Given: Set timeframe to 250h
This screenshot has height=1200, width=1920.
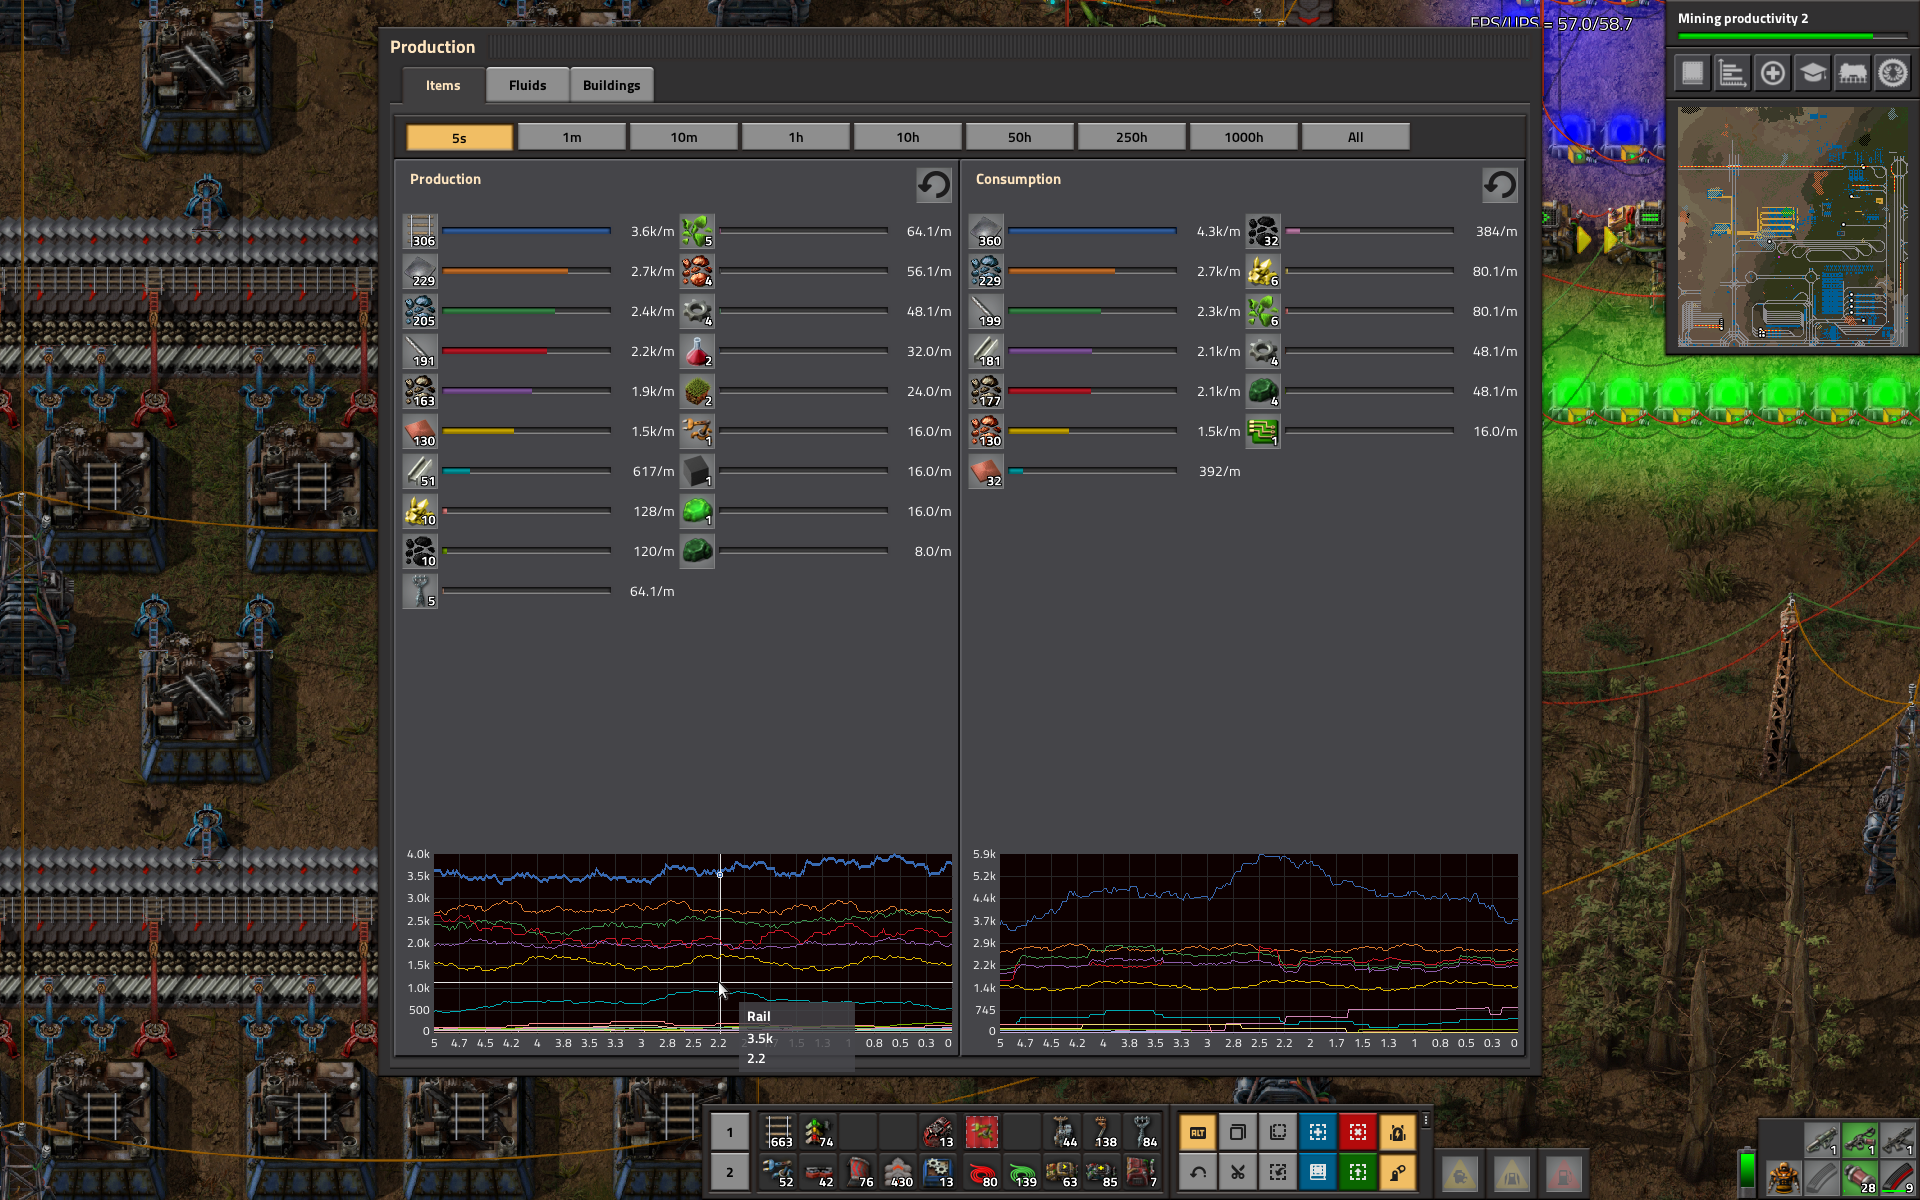Looking at the screenshot, I should 1131,137.
